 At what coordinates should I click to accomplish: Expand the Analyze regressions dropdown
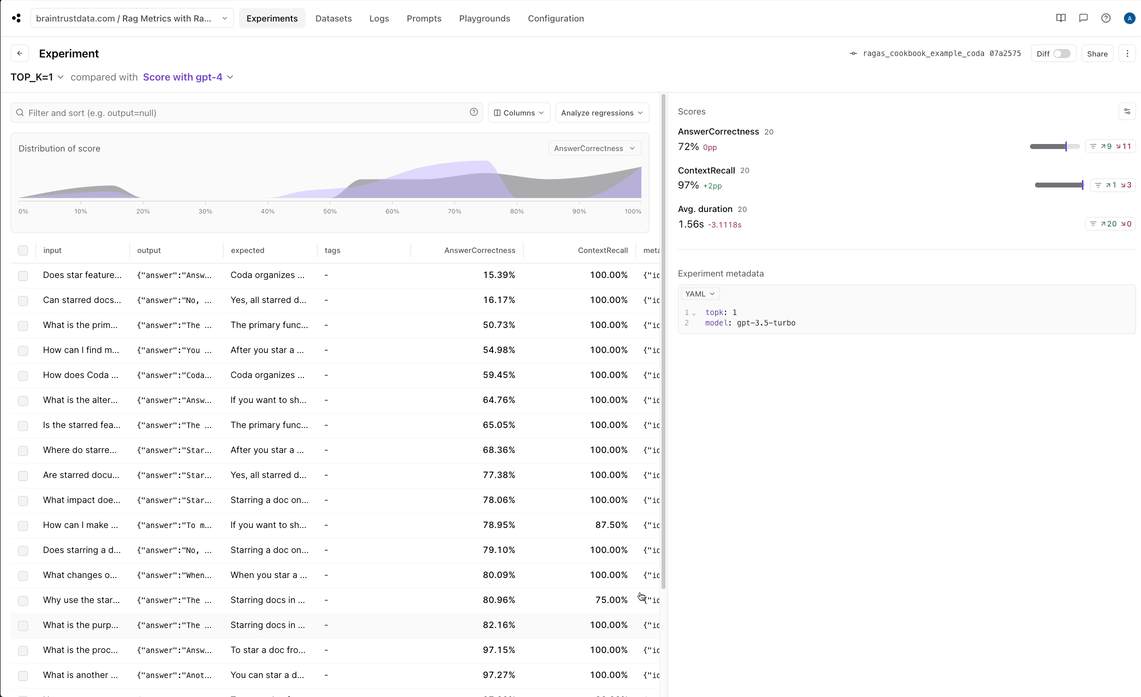pos(601,113)
